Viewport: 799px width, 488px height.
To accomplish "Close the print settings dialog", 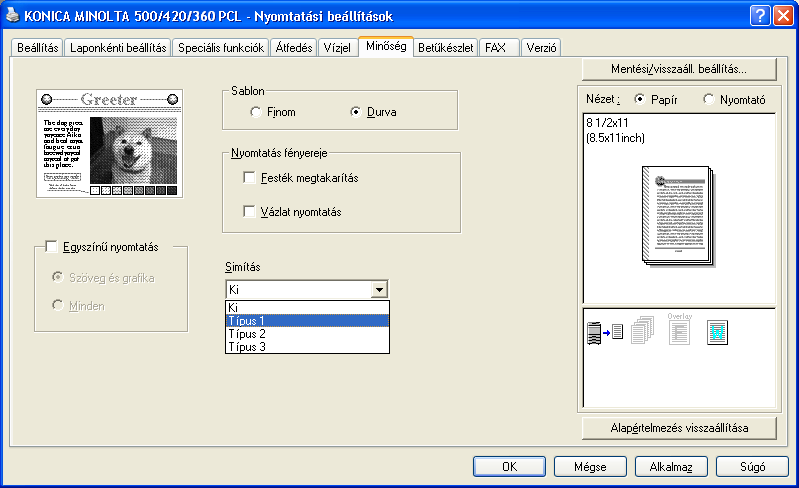I will pyautogui.click(x=783, y=16).
